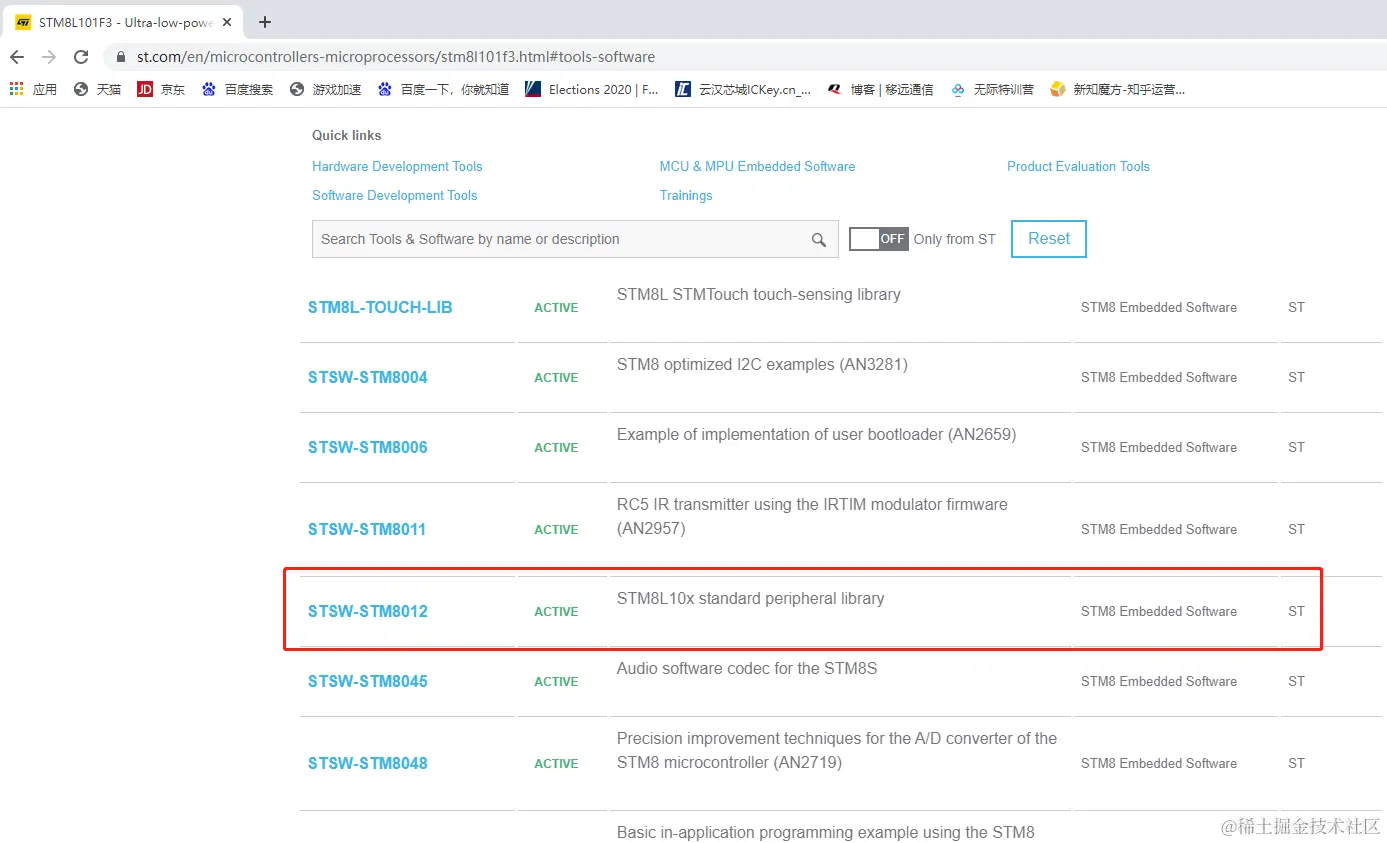Viewport: 1387px width, 843px height.
Task: Click 'STM8L10x standard peripheral library' description
Action: 751,598
